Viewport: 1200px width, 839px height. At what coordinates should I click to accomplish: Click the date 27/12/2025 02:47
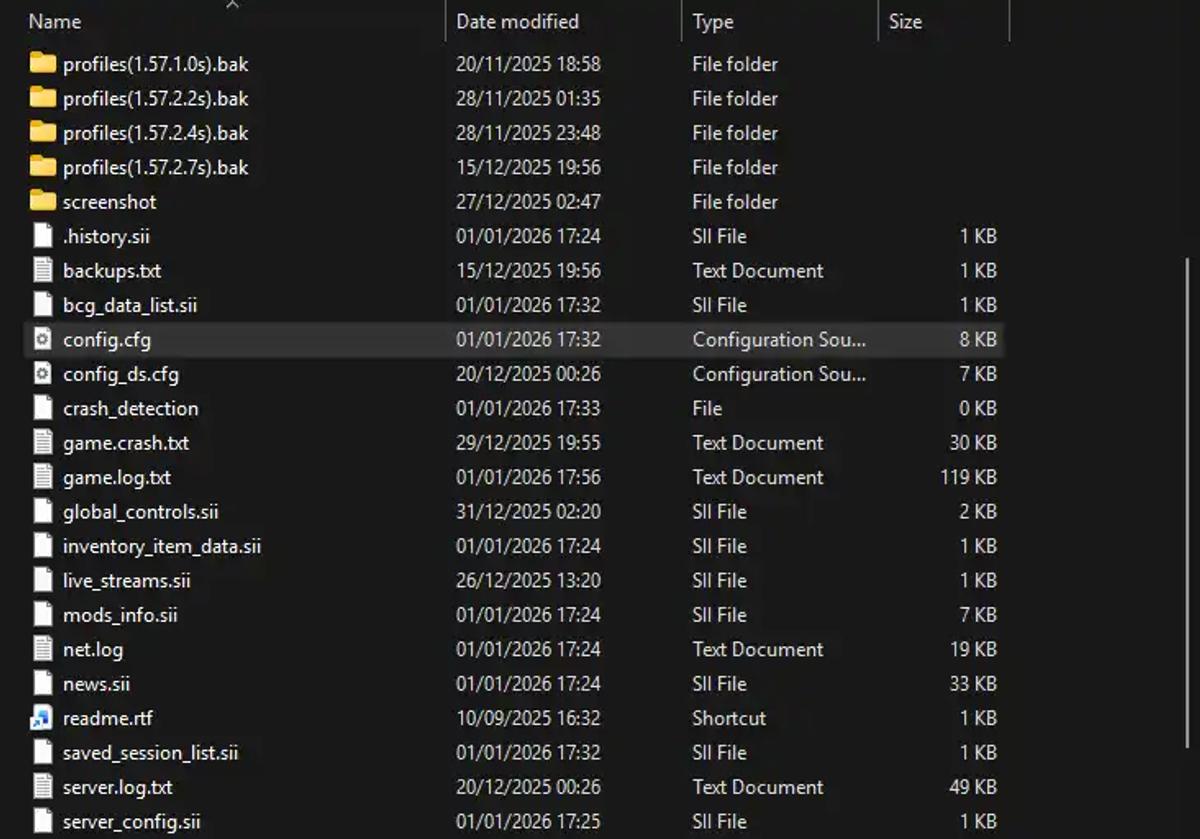pos(528,201)
